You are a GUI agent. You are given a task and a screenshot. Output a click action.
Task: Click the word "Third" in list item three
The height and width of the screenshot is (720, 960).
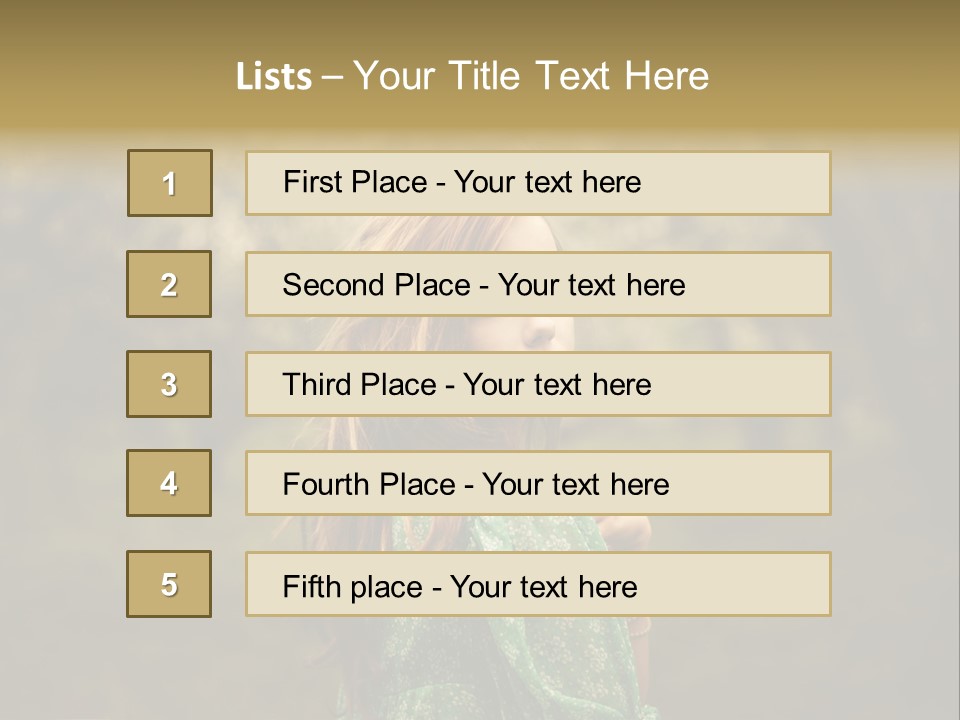pyautogui.click(x=317, y=385)
